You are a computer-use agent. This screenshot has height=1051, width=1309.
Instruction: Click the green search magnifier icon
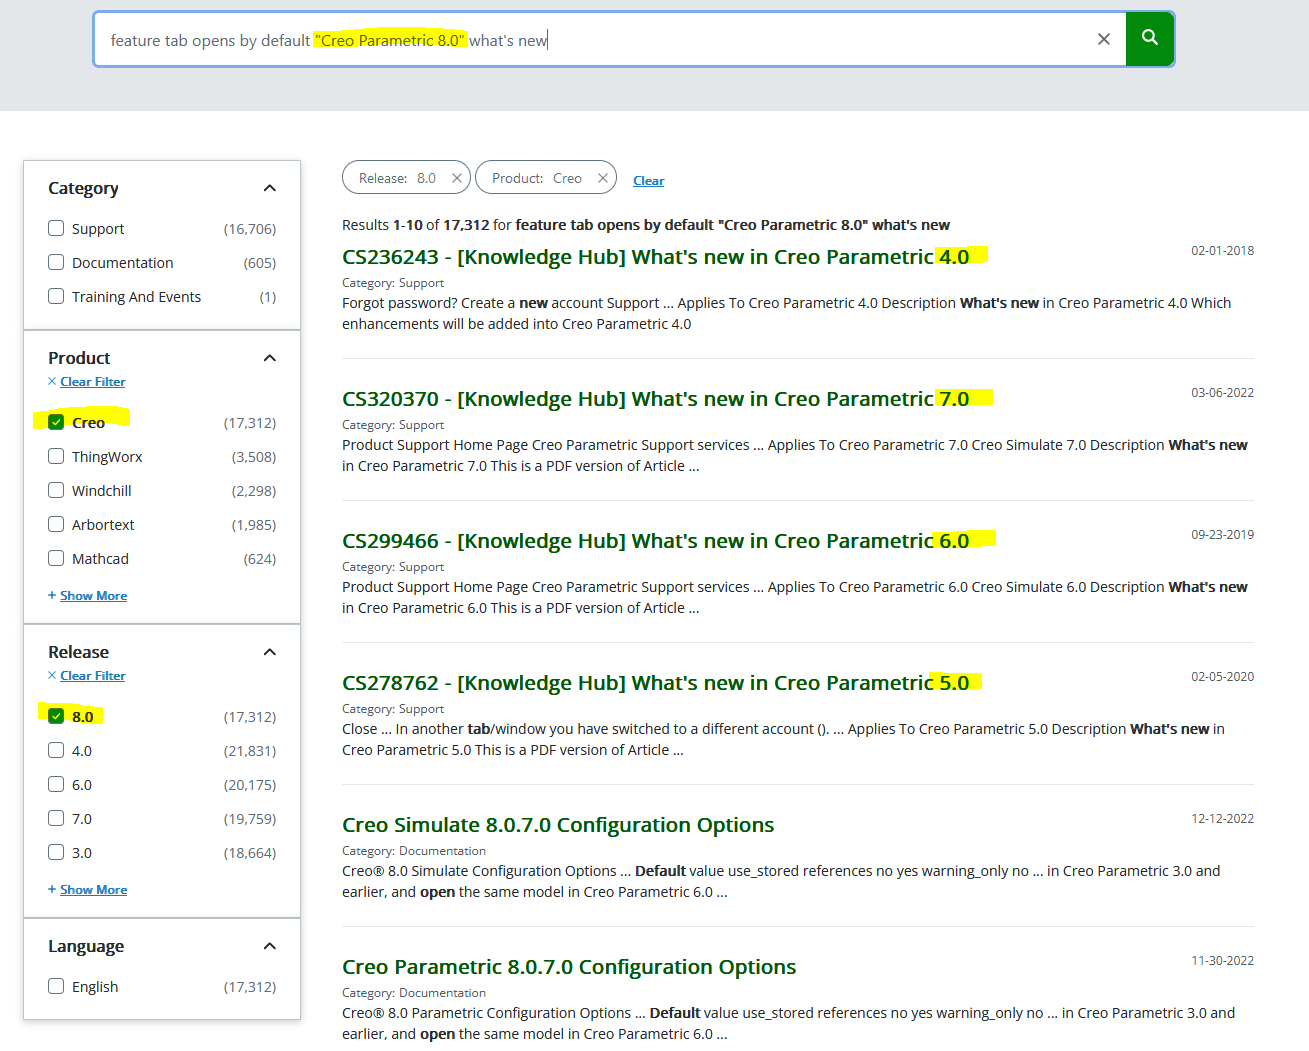point(1148,38)
